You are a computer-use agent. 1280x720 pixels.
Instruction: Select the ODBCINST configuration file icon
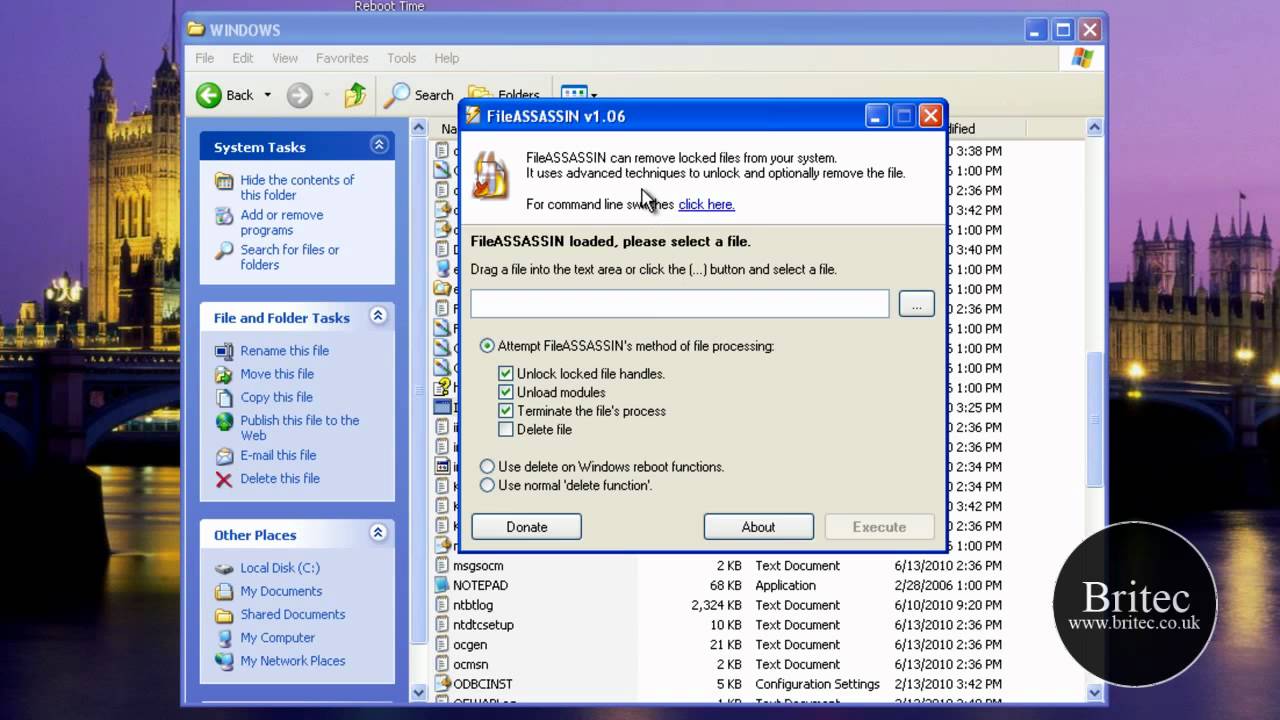pyautogui.click(x=443, y=684)
